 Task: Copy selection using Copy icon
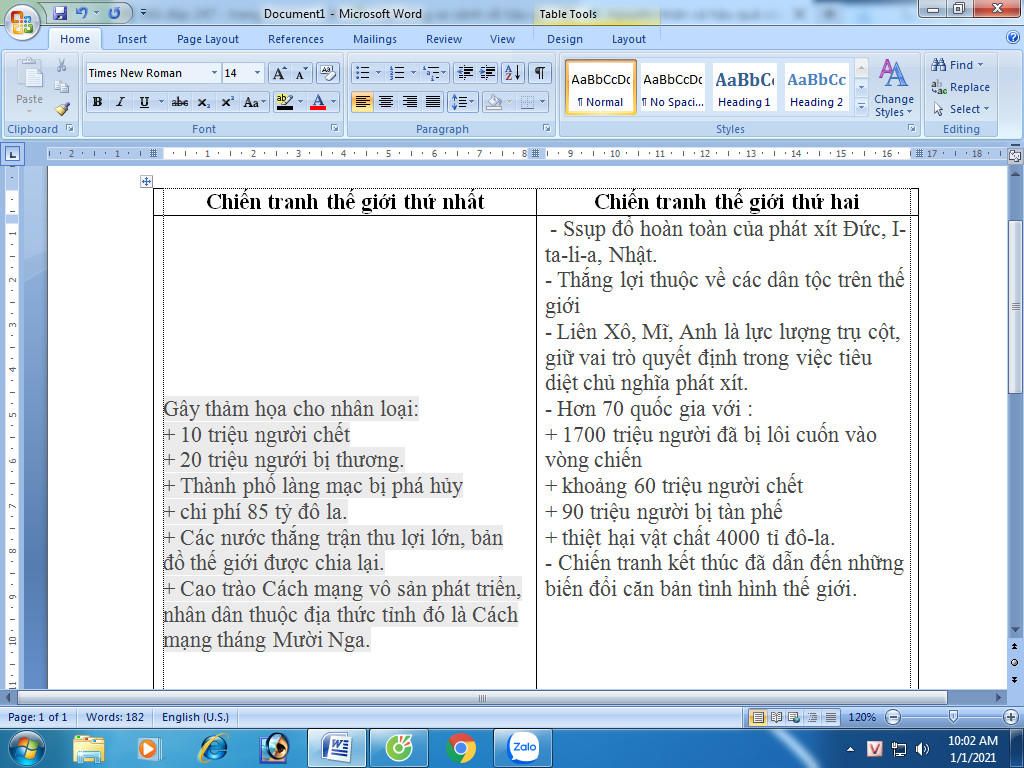(61, 87)
